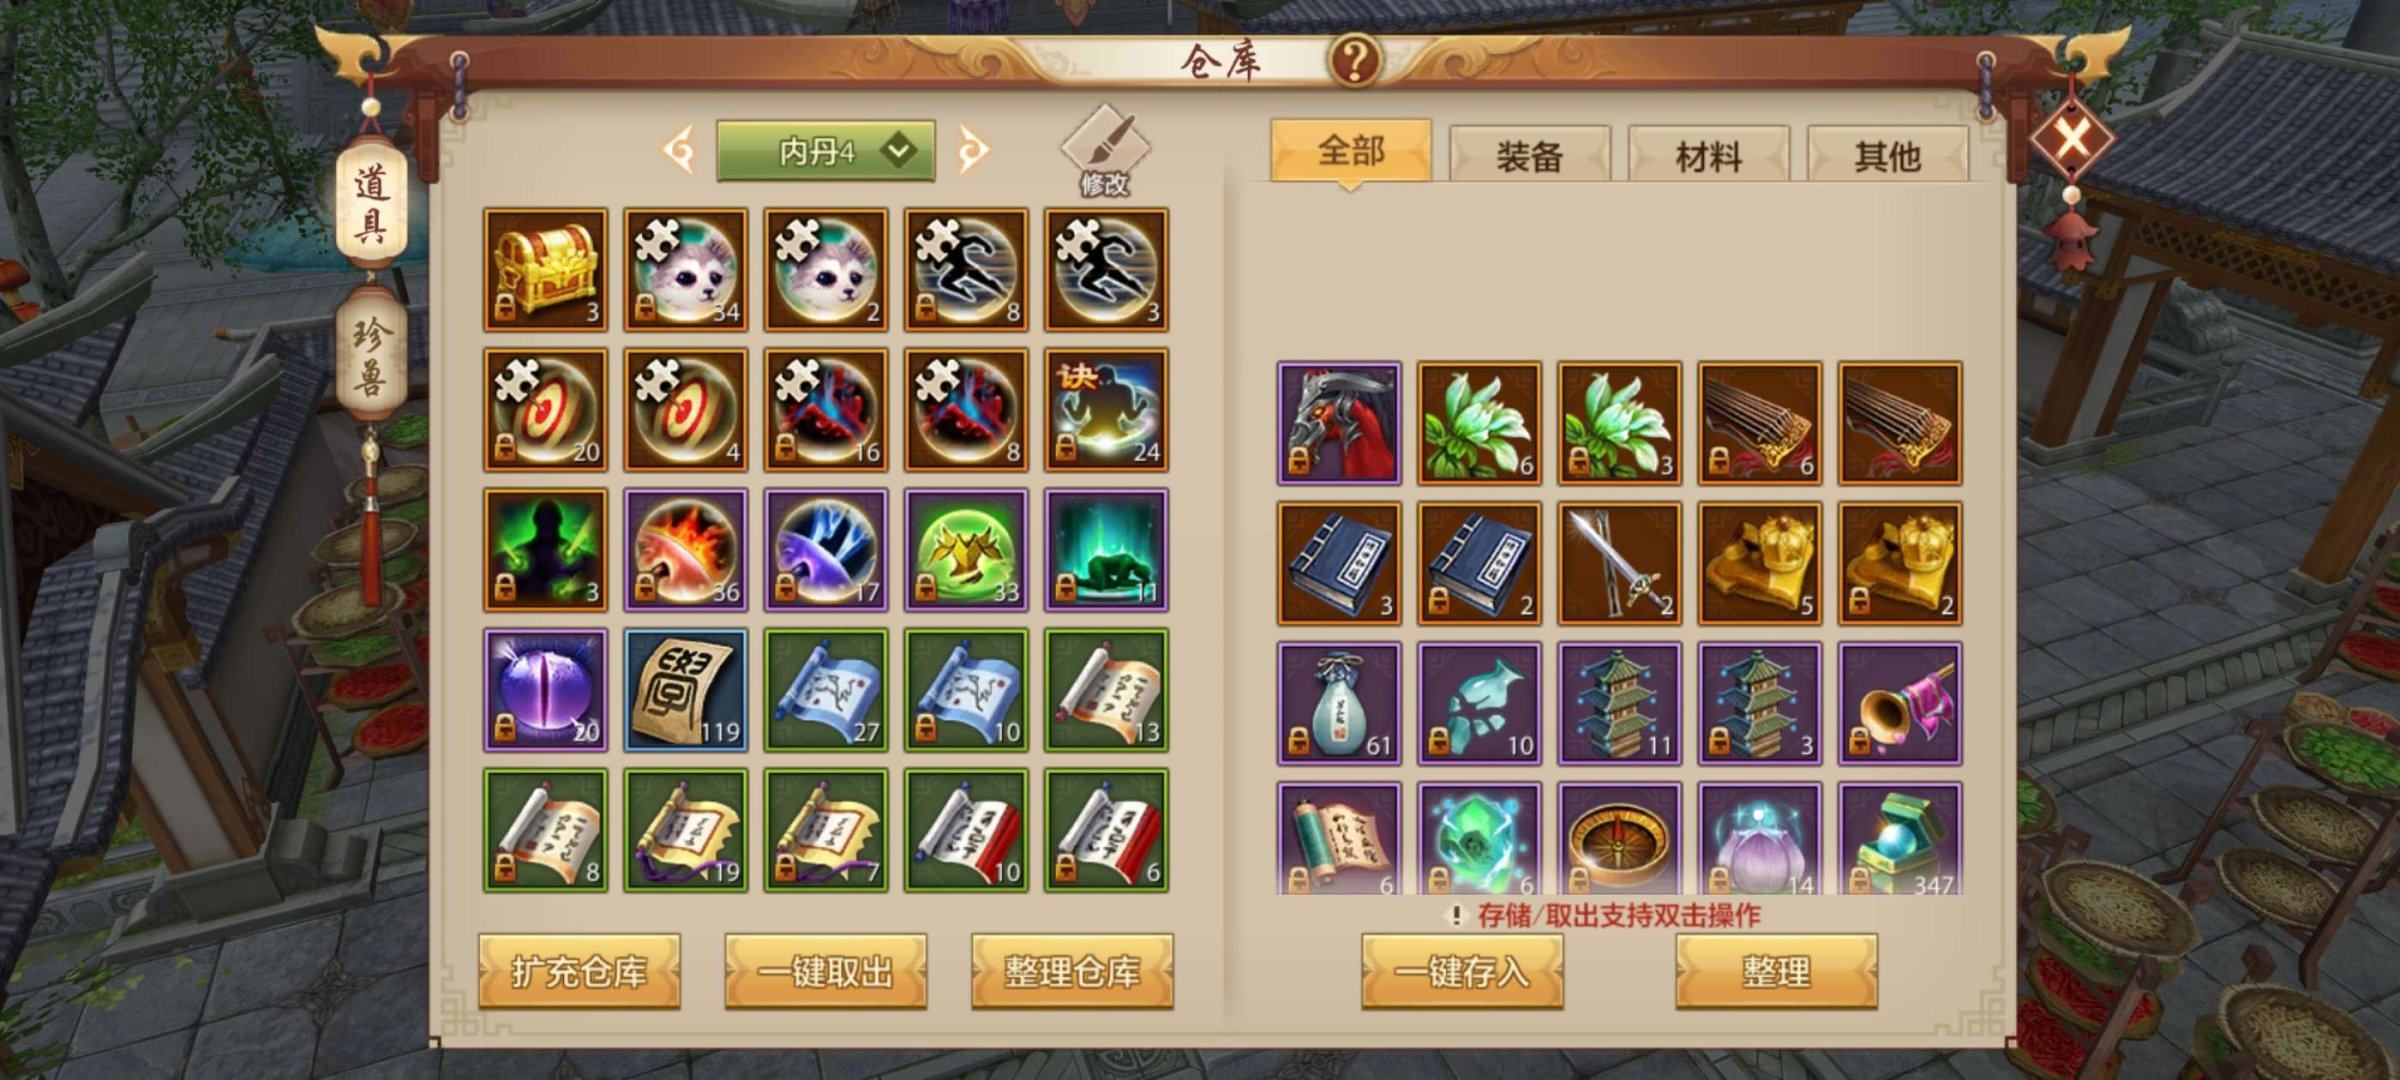Screen dimensions: 2400x1080
Task: Click the scroll item with count 119
Action: pyautogui.click(x=685, y=689)
